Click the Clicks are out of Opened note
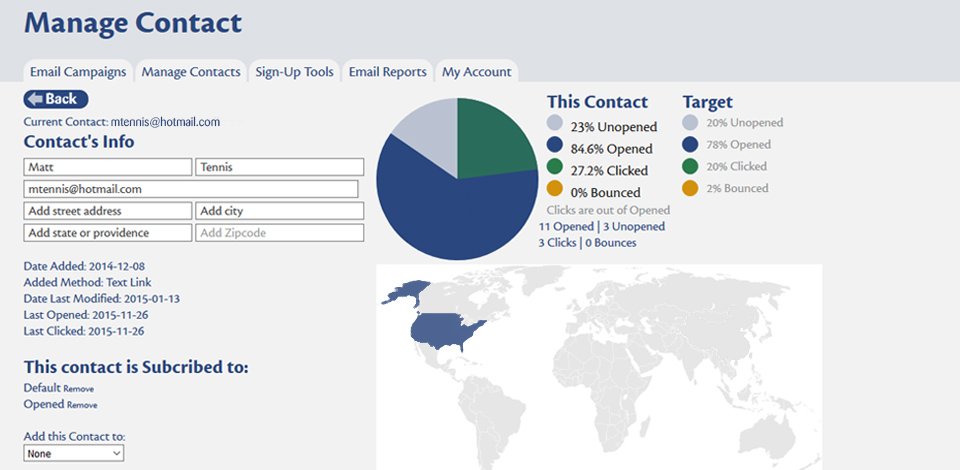 (609, 210)
